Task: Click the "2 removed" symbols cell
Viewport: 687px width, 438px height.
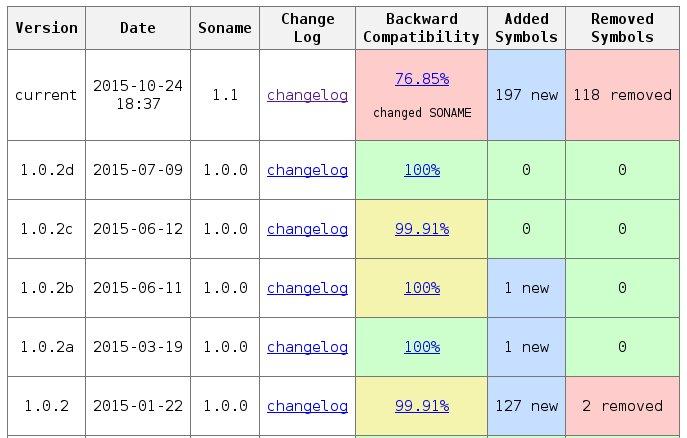Action: point(622,406)
